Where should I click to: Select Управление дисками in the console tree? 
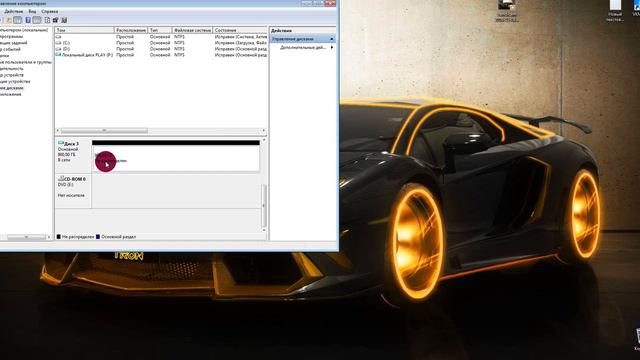(12, 88)
